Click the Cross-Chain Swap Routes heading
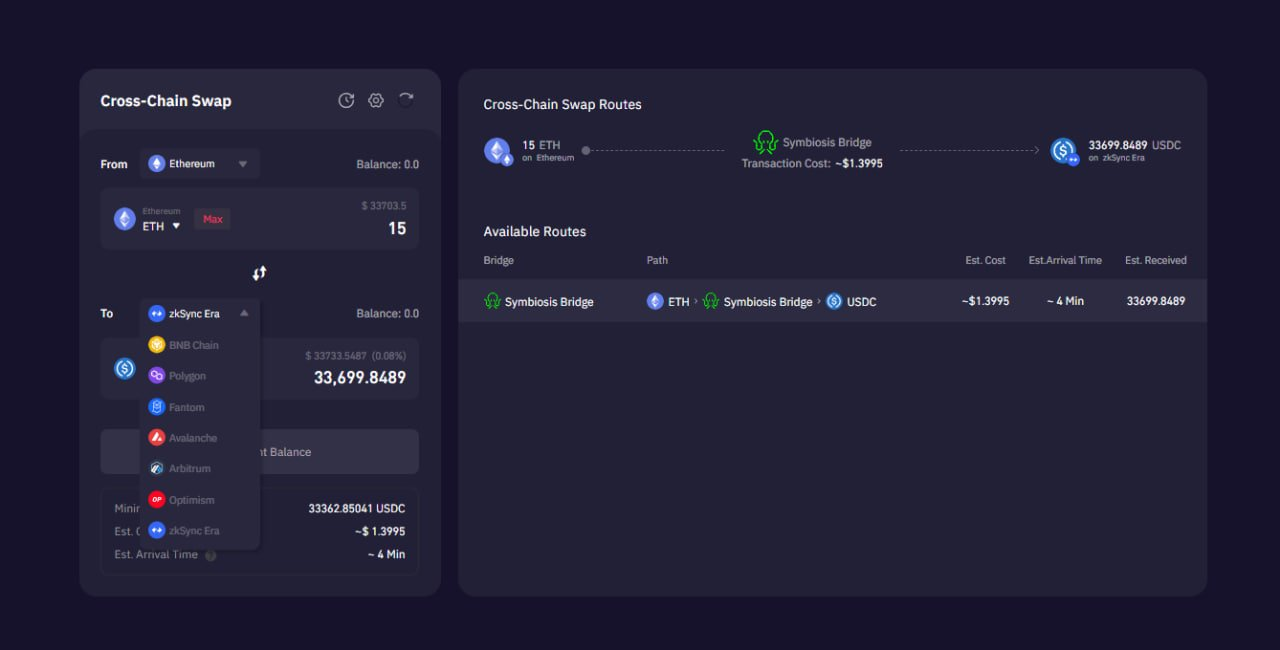Screen dimensions: 1280x650 click(x=563, y=104)
